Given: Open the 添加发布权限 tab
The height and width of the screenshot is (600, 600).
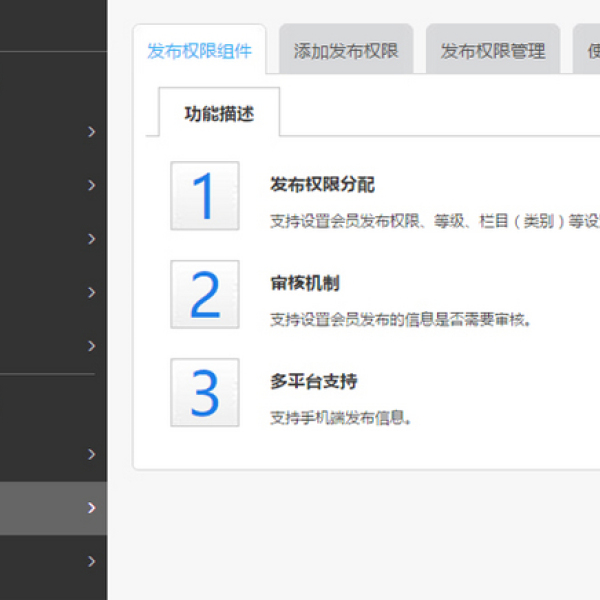Looking at the screenshot, I should coord(346,51).
